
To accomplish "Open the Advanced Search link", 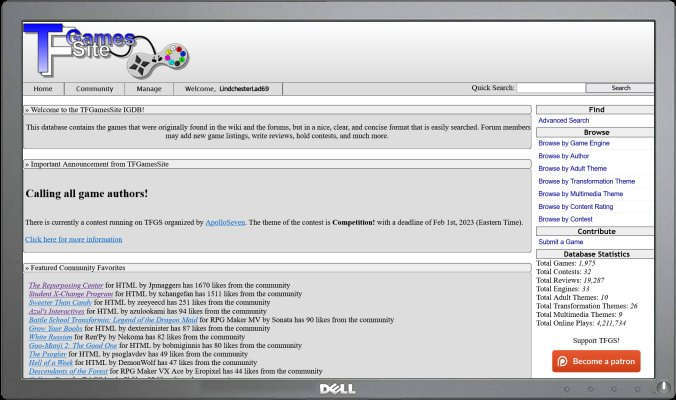I will [563, 121].
